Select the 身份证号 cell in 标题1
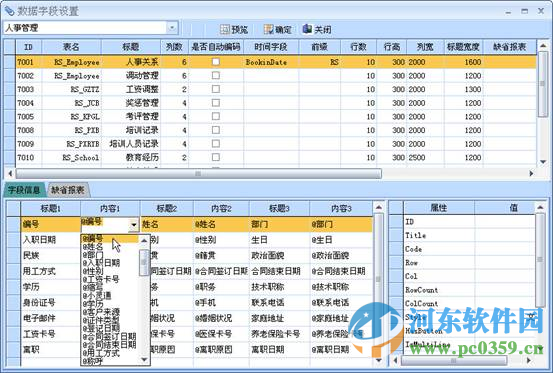Screen dimensions: 553x373 coord(50,302)
